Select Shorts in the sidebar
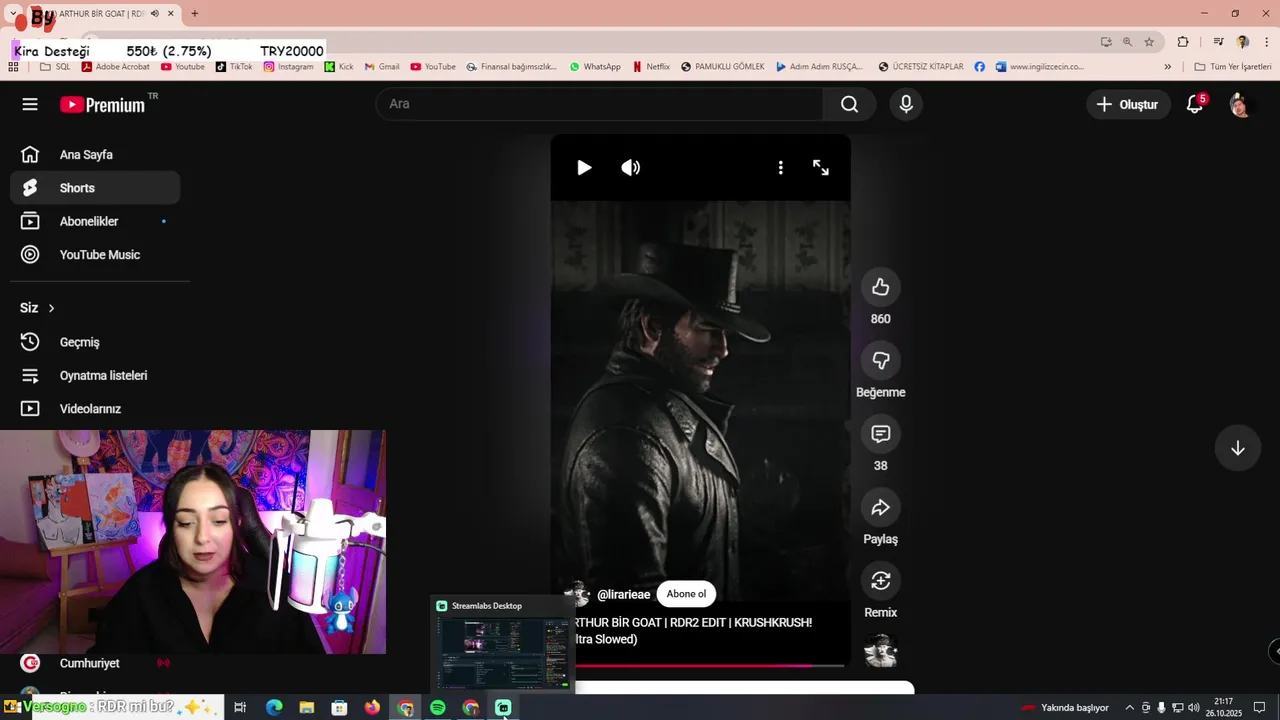 95,188
